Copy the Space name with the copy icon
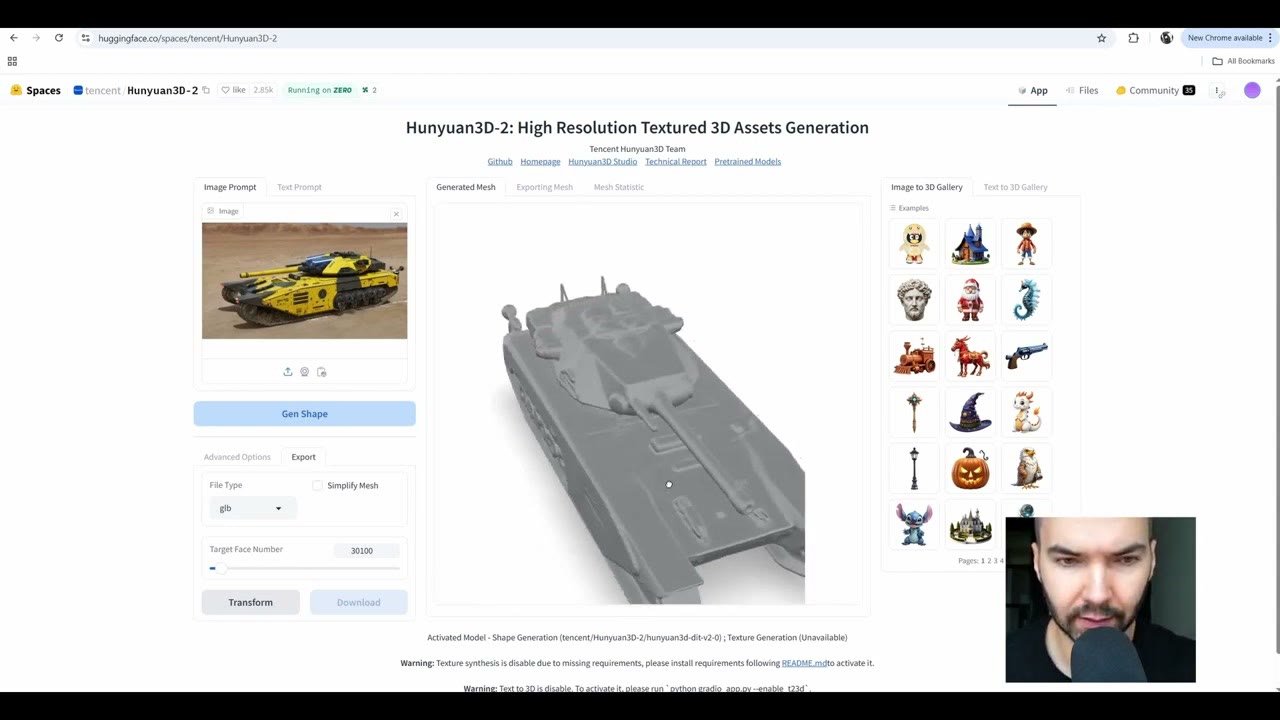This screenshot has height=720, width=1280. tap(206, 90)
